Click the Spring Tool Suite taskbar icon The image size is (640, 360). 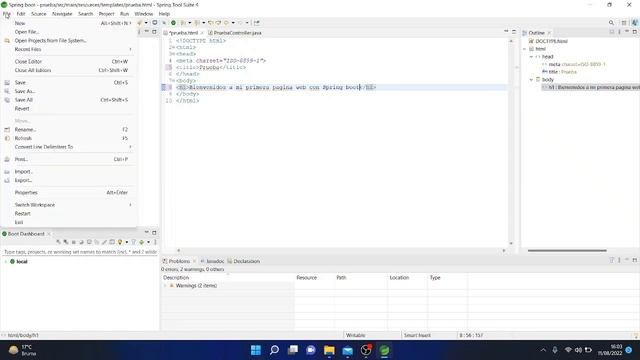[x=384, y=350]
